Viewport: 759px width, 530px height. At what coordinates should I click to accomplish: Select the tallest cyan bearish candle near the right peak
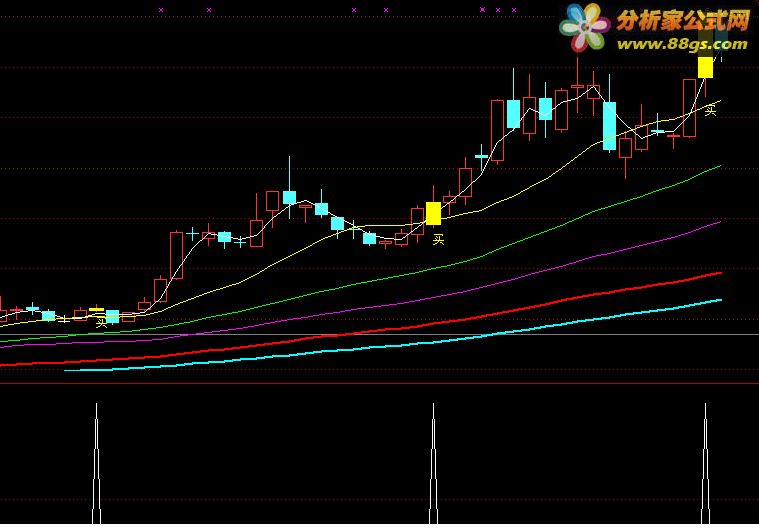click(609, 126)
